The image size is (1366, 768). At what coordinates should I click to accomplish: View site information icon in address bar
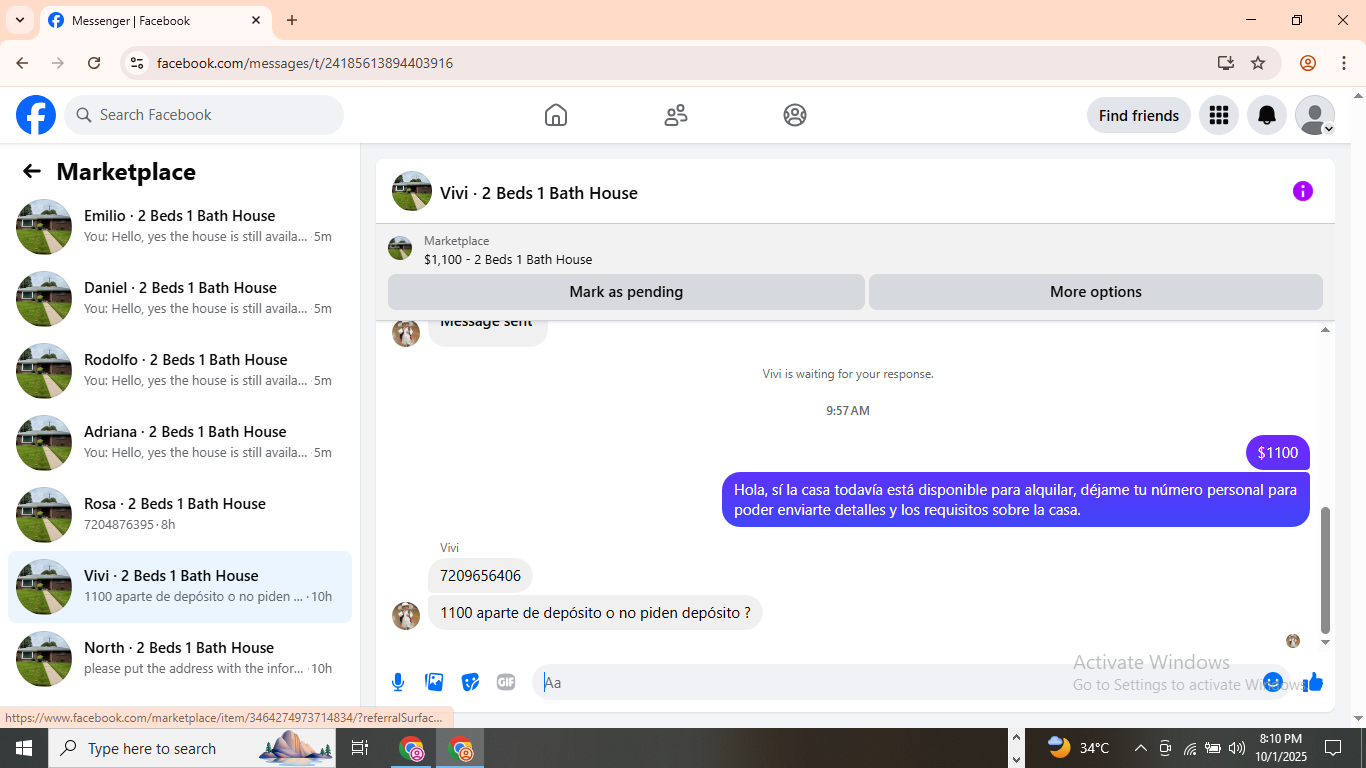137,63
